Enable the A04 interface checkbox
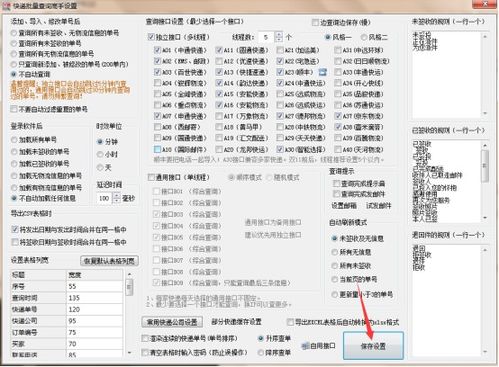 point(157,83)
